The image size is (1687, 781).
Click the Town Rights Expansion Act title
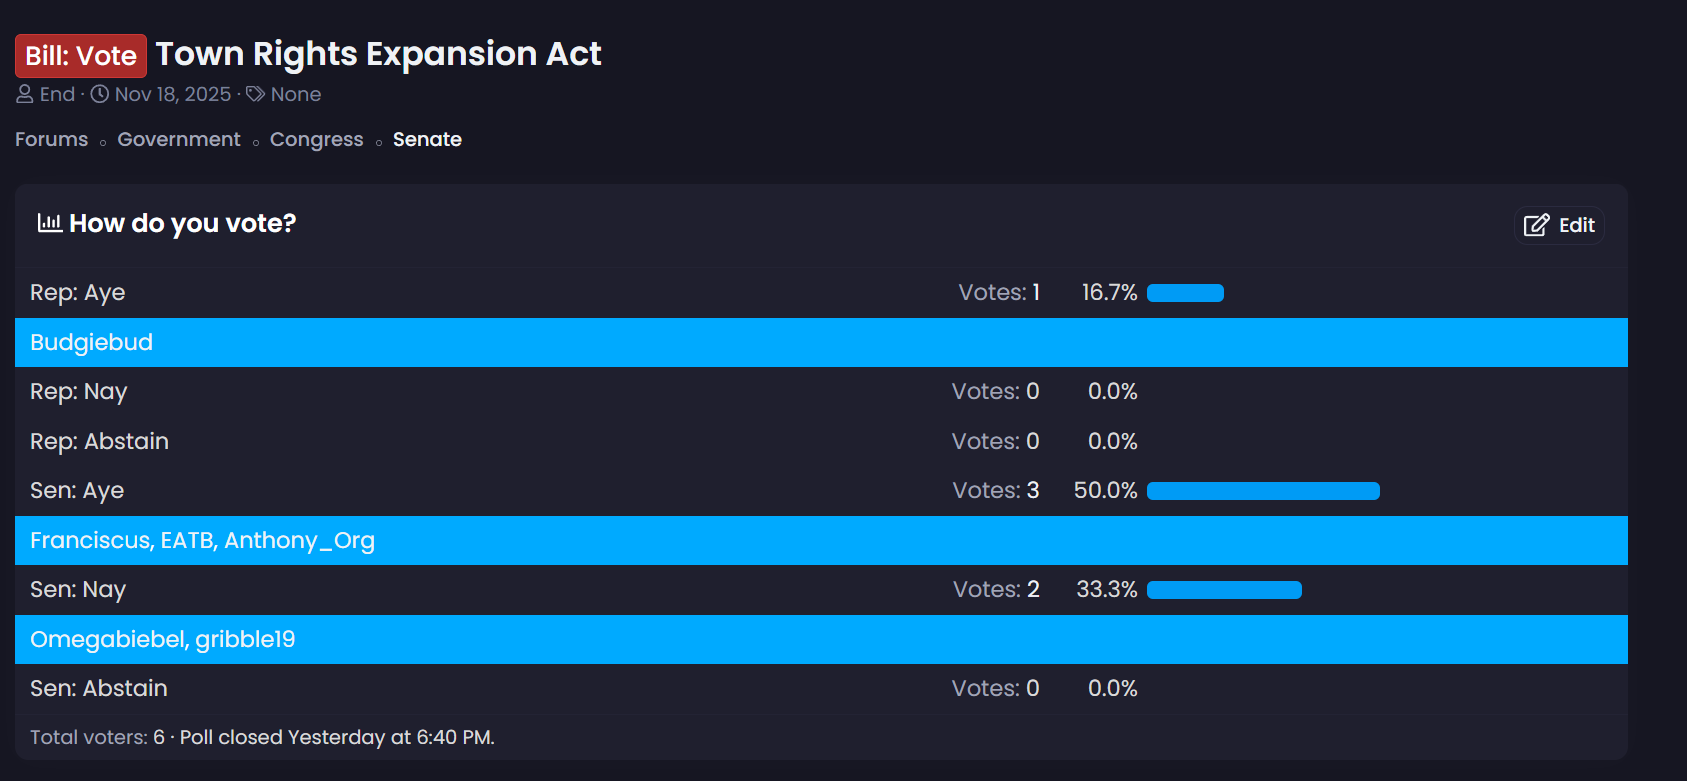378,54
